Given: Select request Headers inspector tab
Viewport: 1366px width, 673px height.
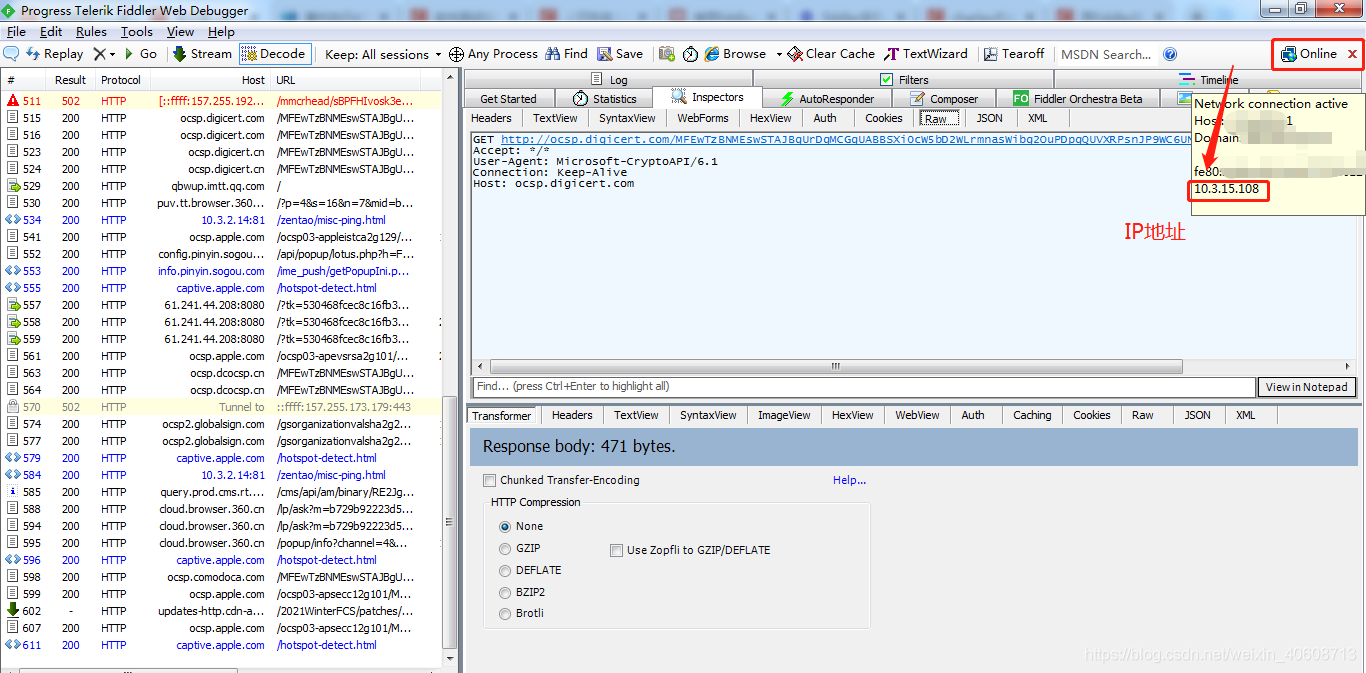Looking at the screenshot, I should coord(491,118).
